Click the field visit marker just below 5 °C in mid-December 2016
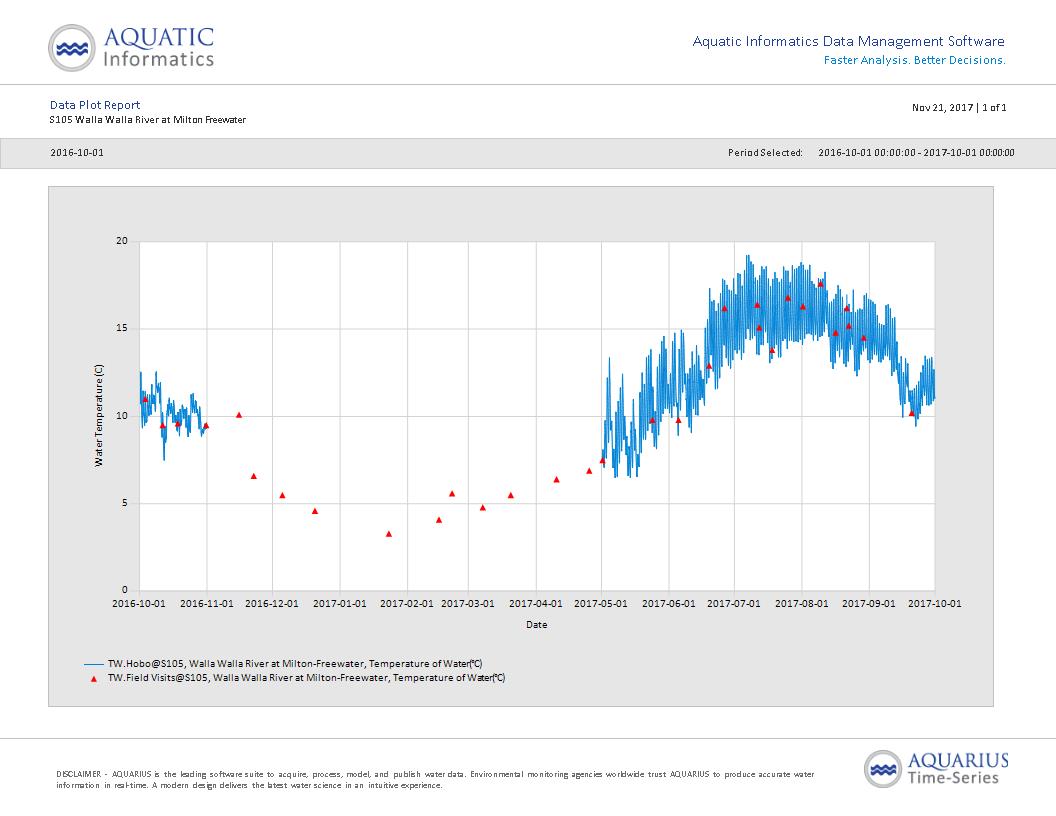Viewport: 1056px width, 816px height. [315, 511]
